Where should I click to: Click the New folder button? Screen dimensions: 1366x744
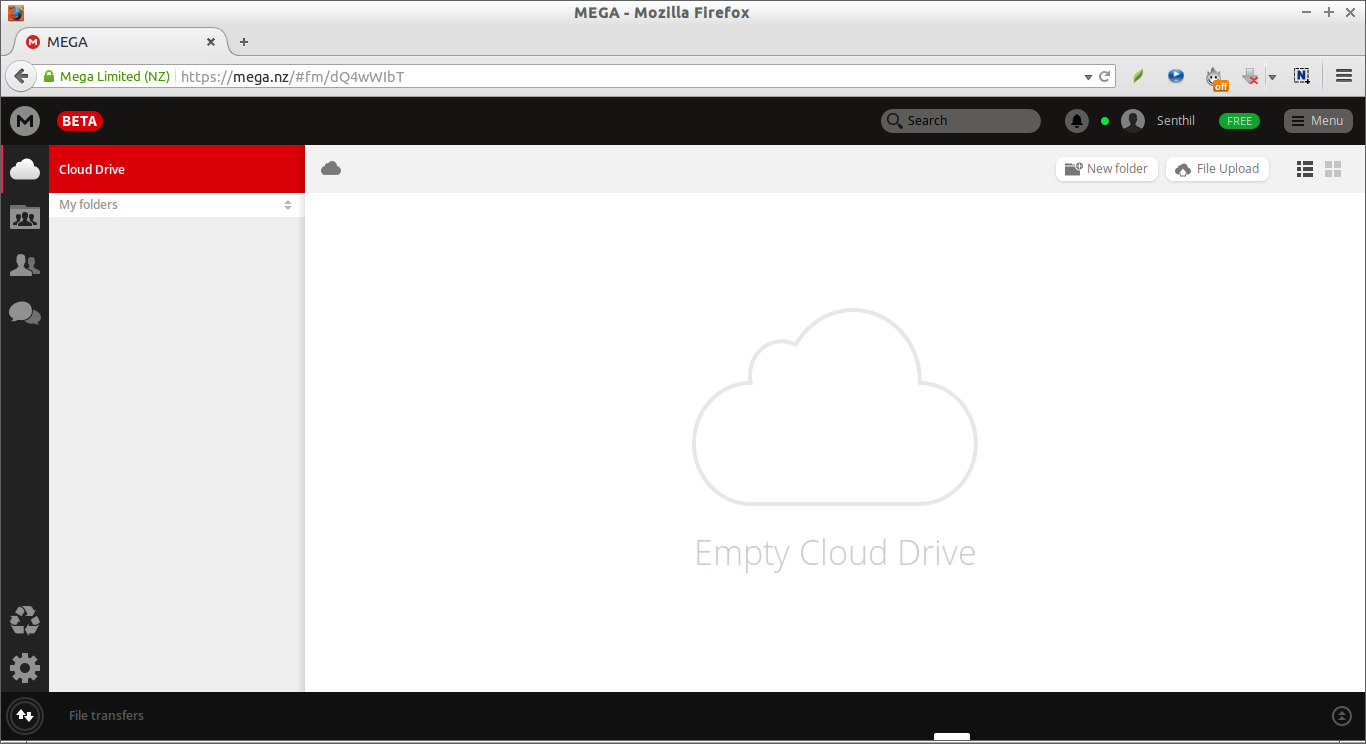pyautogui.click(x=1107, y=169)
